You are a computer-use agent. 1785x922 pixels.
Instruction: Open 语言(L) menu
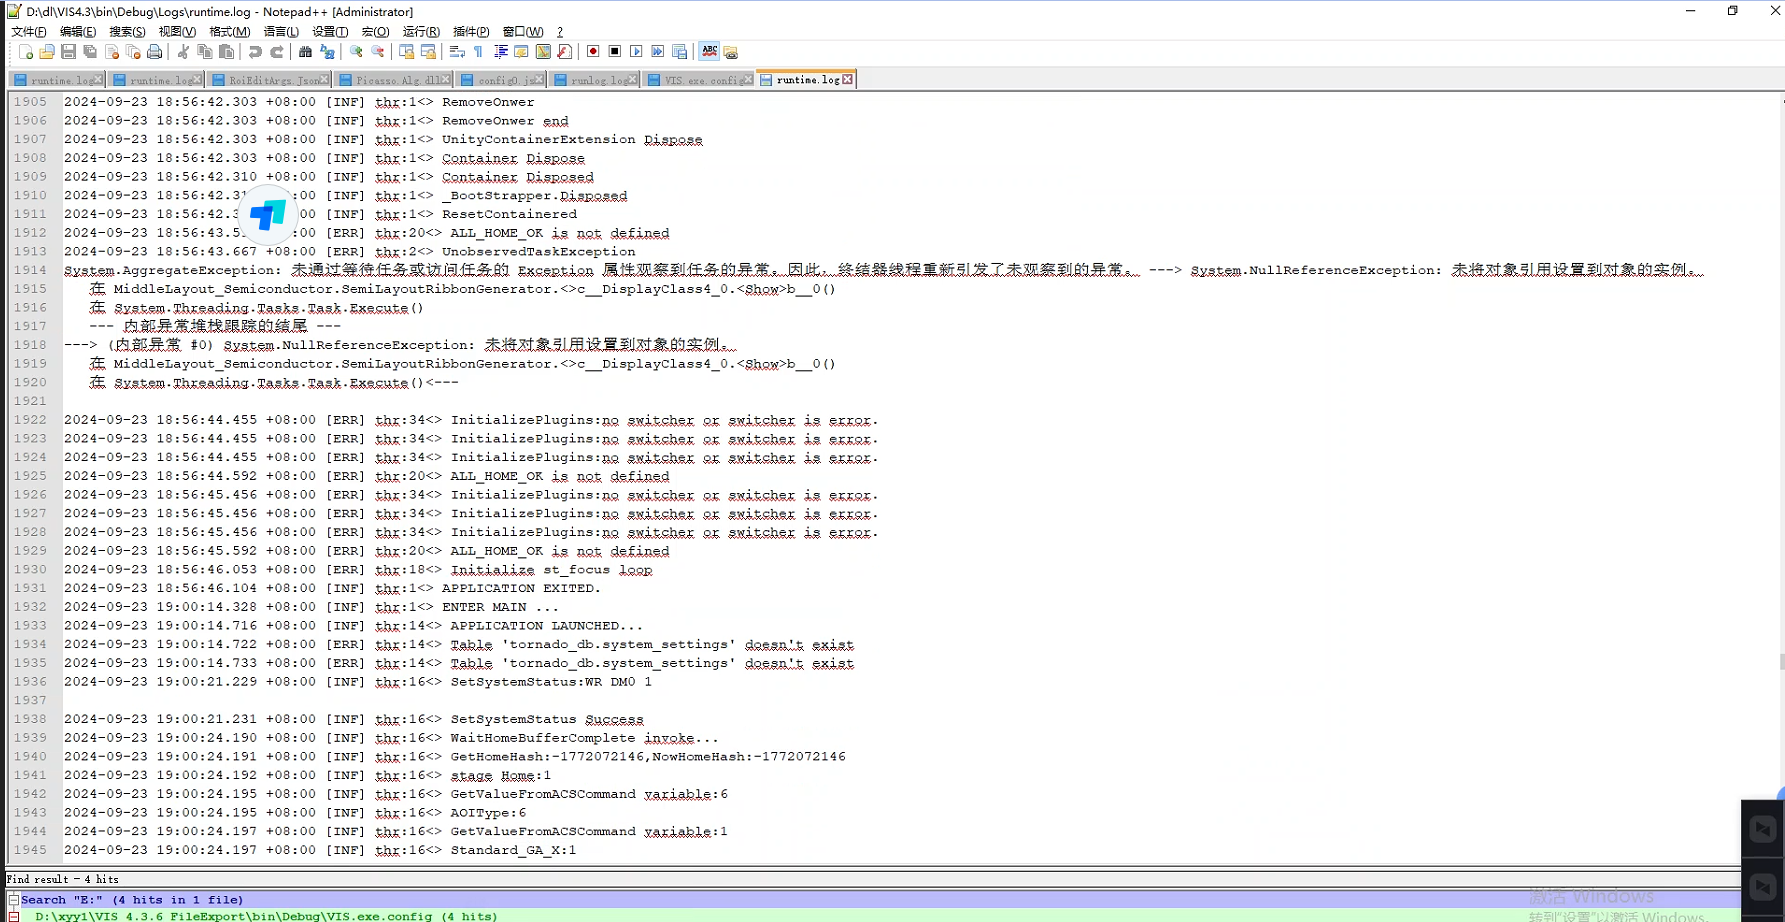281,32
